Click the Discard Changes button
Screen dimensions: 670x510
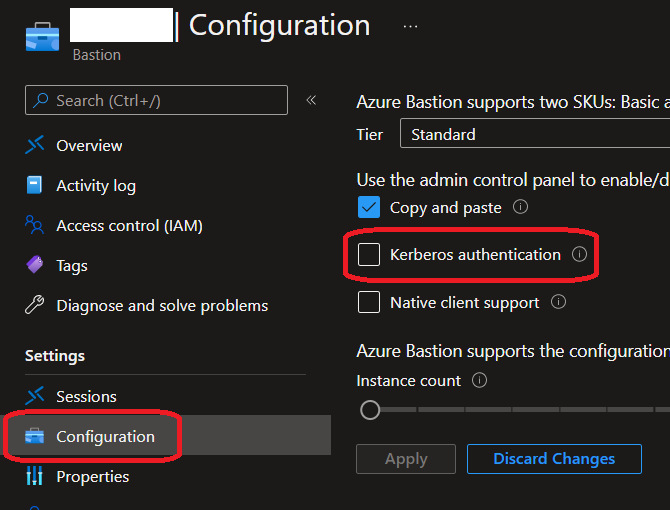(554, 459)
